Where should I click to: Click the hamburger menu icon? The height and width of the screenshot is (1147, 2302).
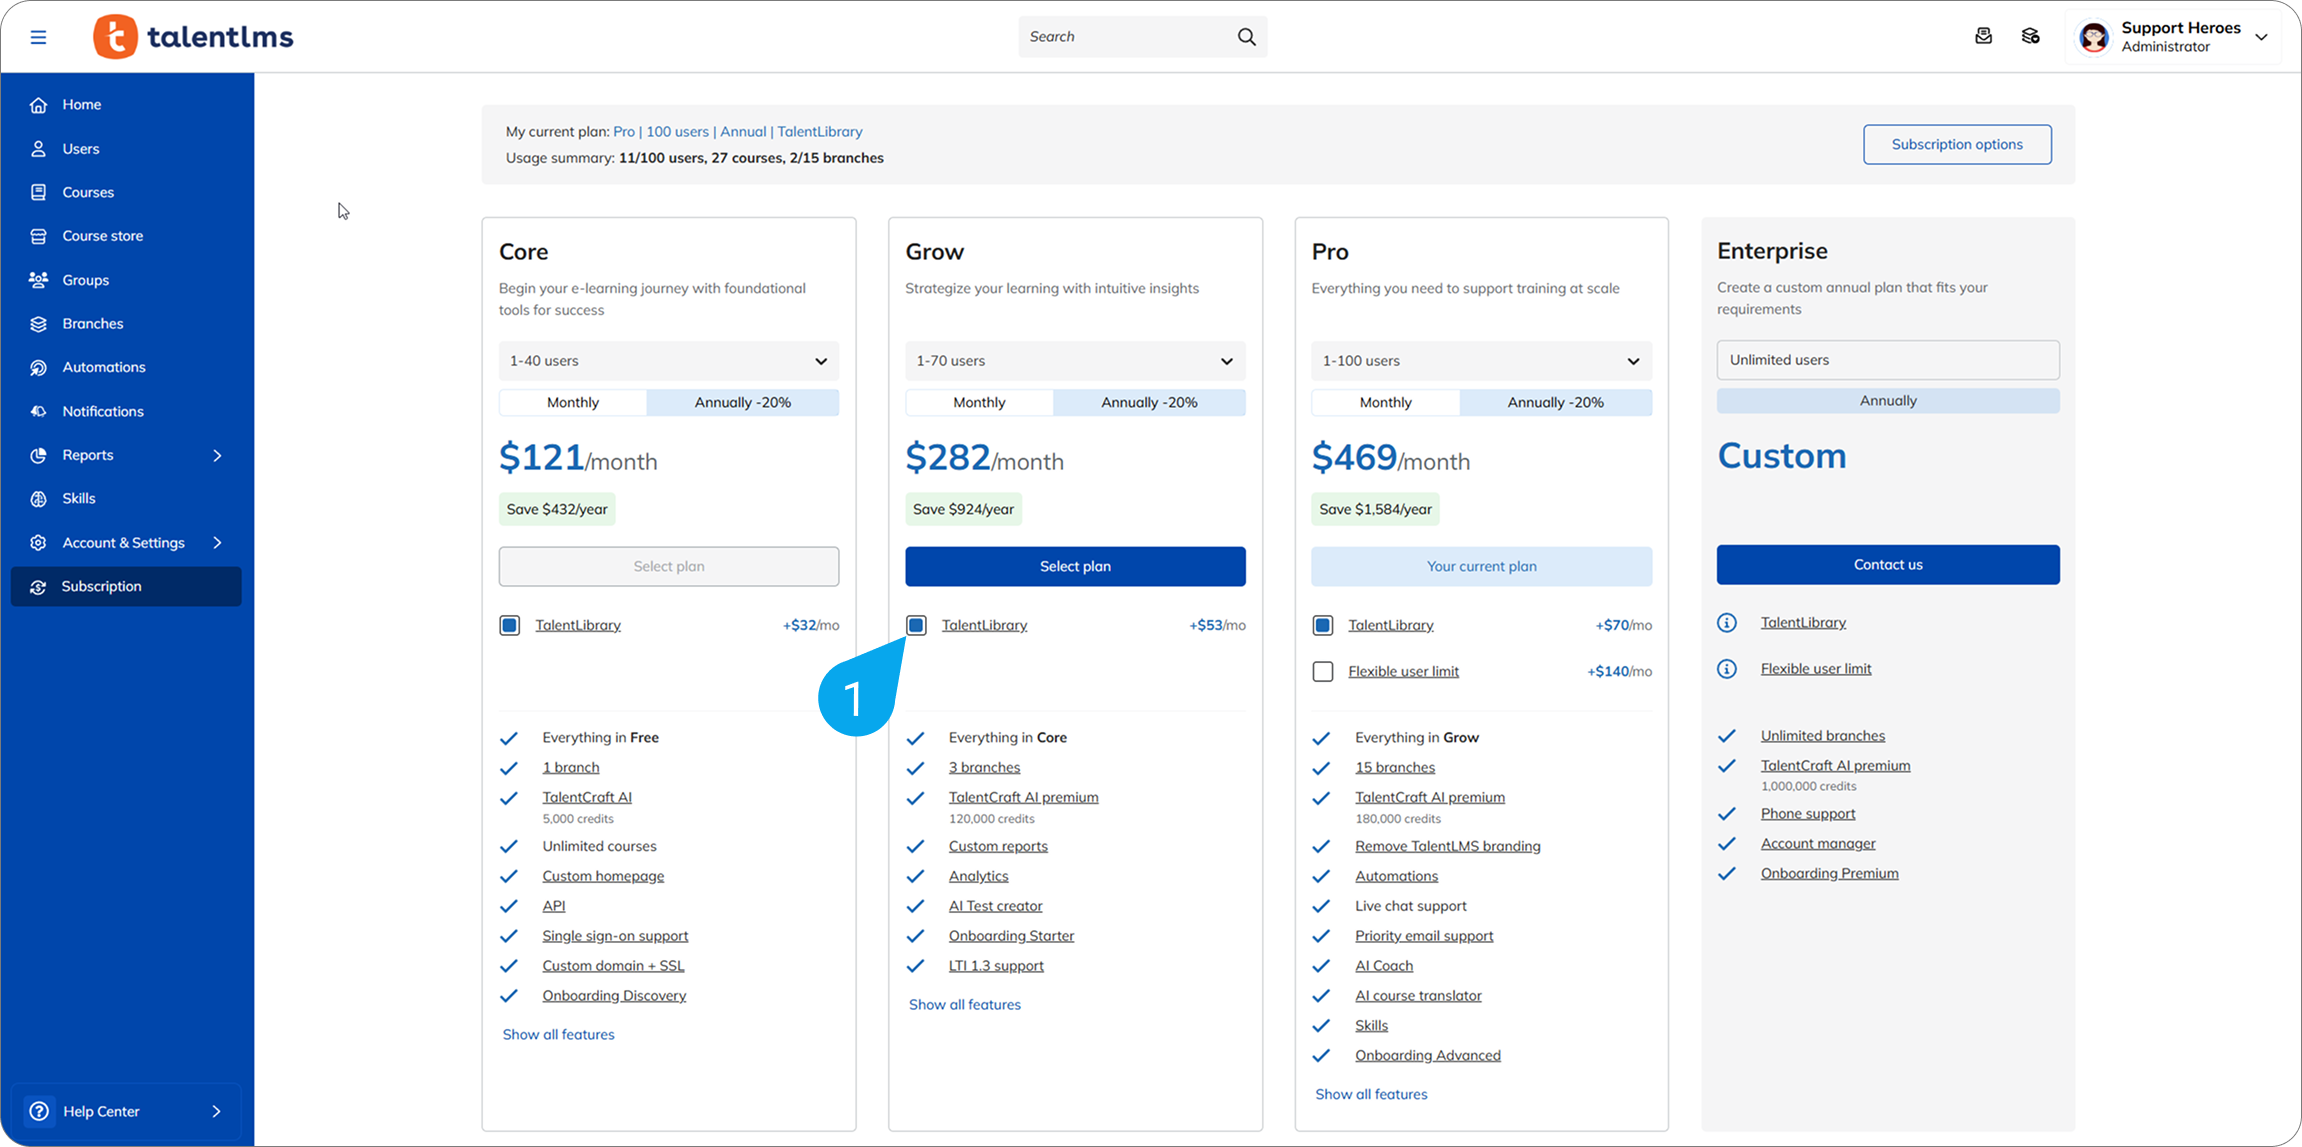click(x=38, y=37)
